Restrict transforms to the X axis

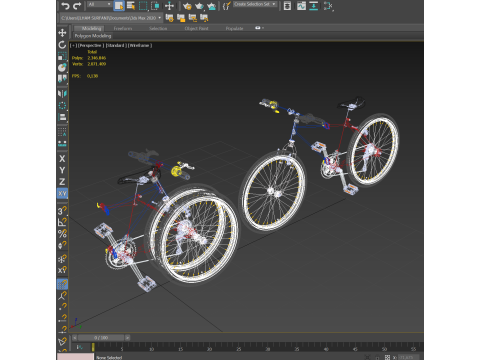coord(62,159)
